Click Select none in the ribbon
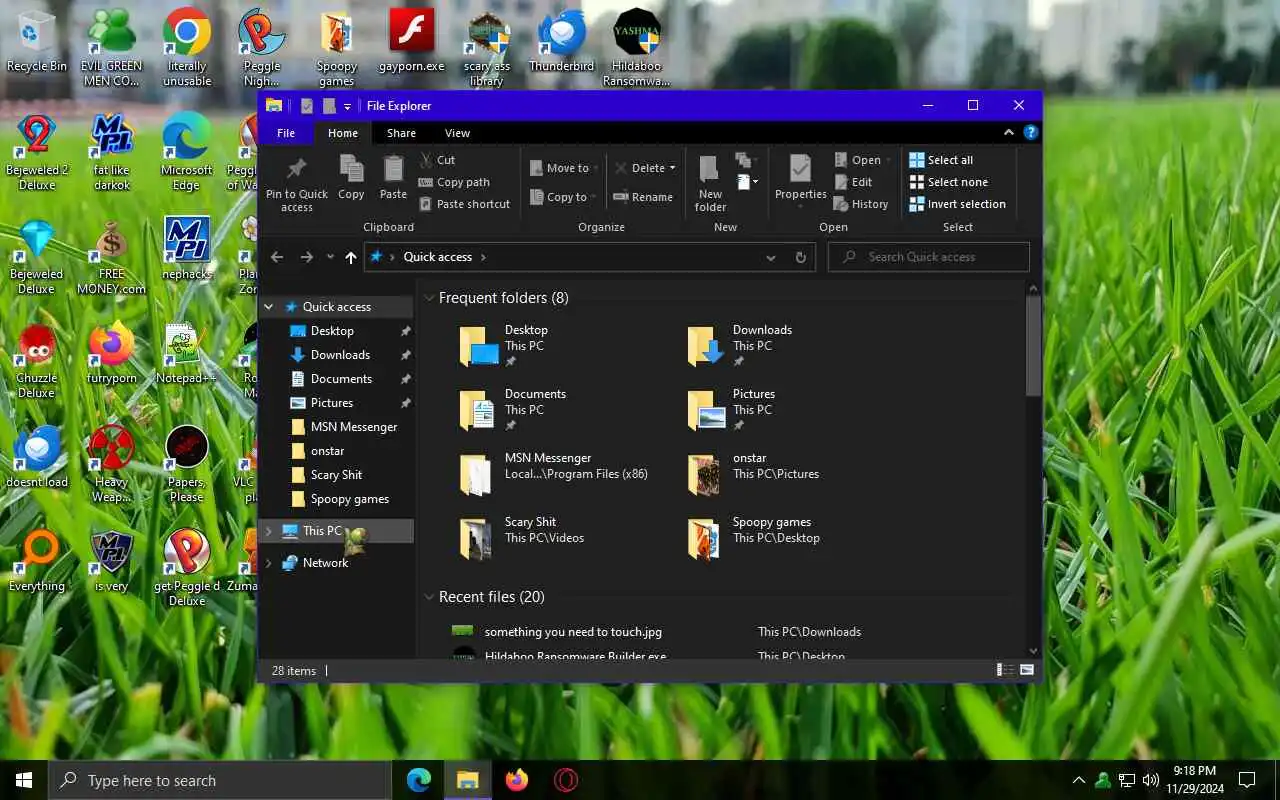 [x=948, y=182]
